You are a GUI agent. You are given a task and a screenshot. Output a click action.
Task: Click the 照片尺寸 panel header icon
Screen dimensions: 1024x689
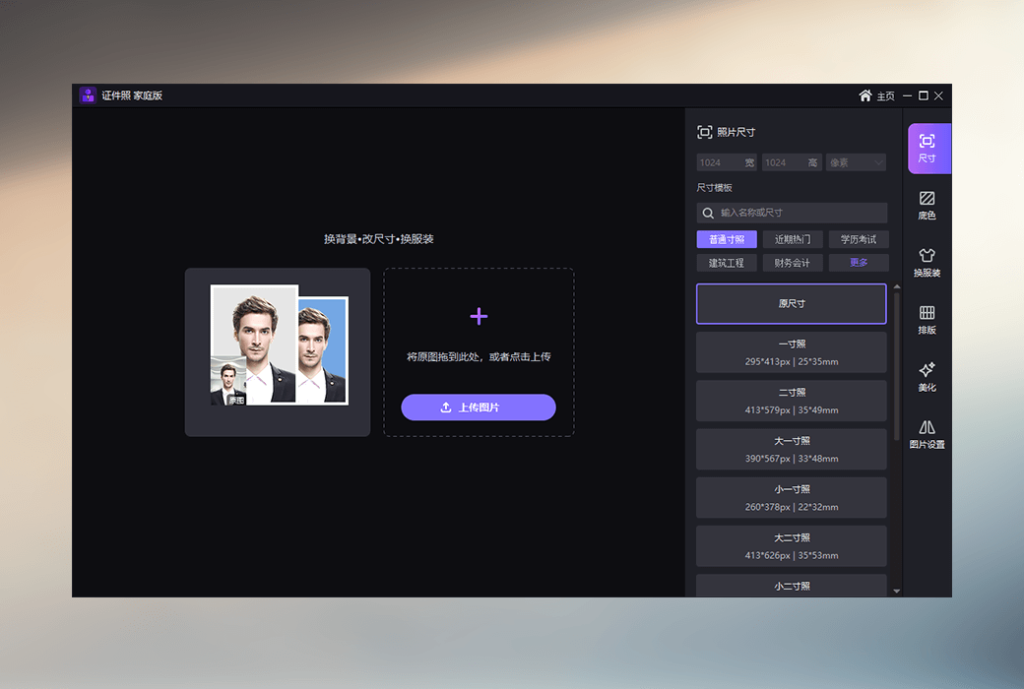(704, 132)
